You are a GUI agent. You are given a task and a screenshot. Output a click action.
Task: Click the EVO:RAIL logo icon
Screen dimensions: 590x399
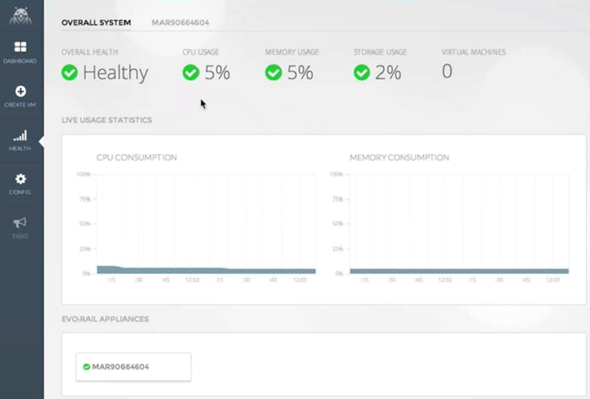tap(20, 16)
